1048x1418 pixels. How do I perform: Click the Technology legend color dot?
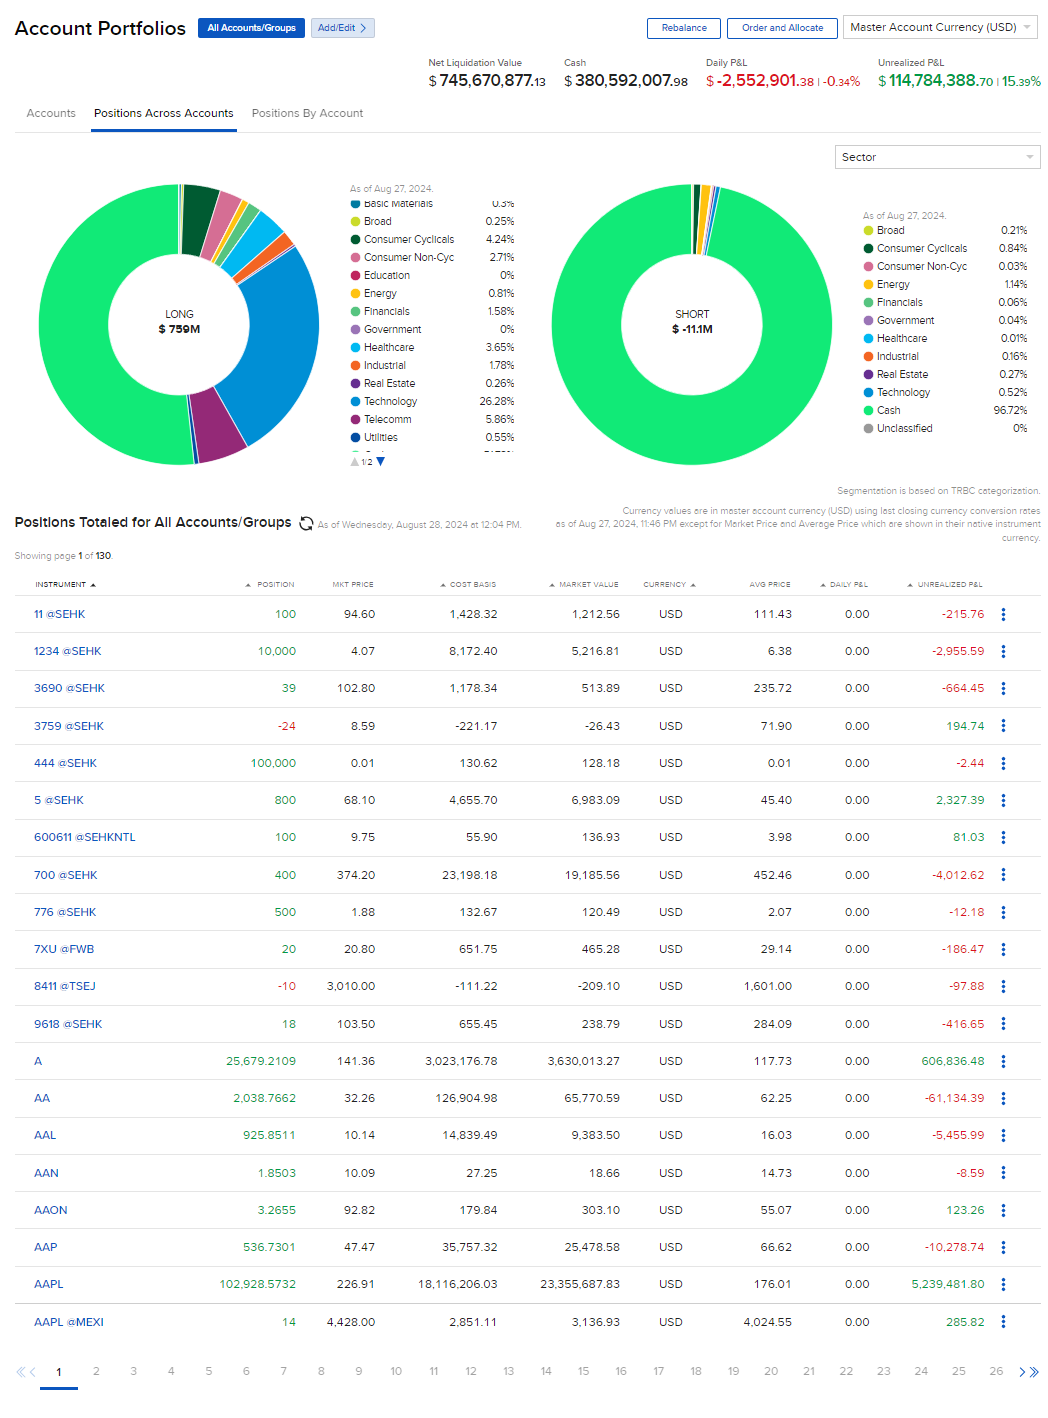pos(354,401)
